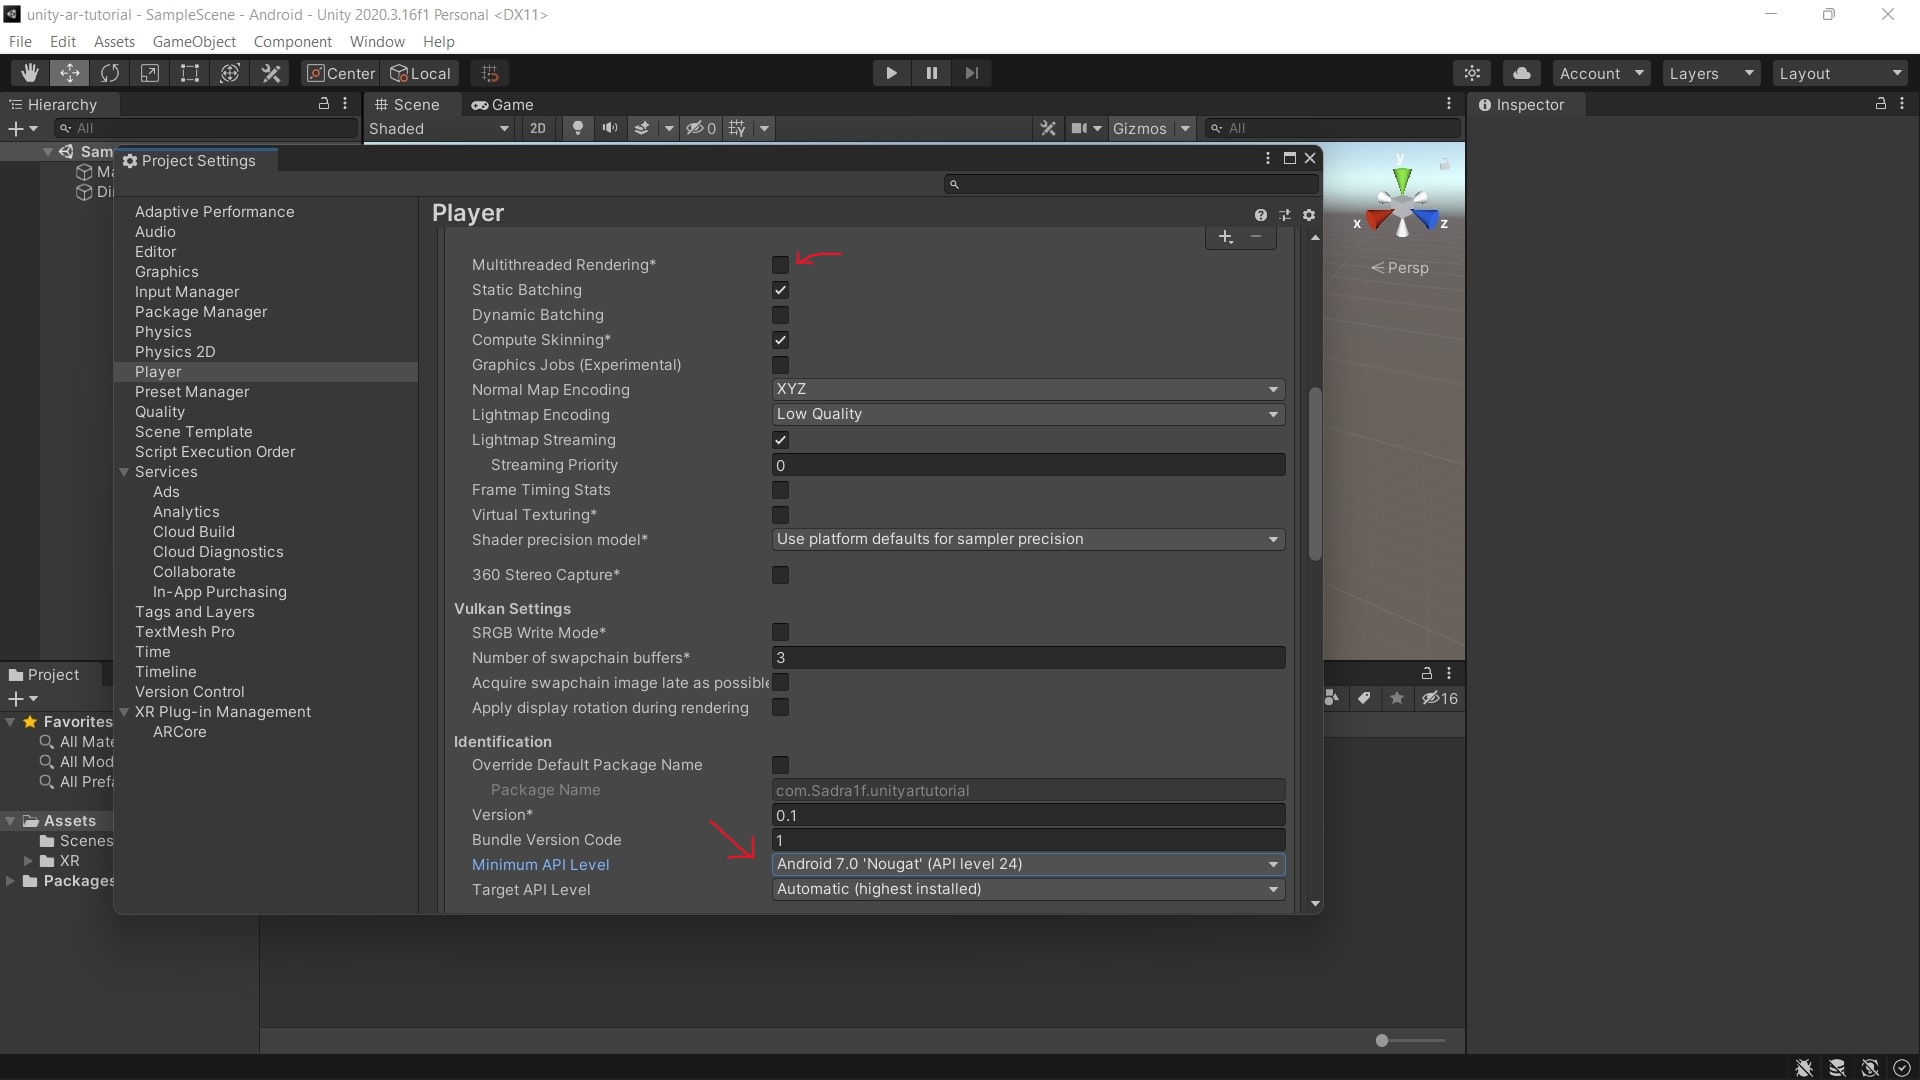Image resolution: width=1920 pixels, height=1080 pixels.
Task: Toggle 2D scene view button
Action: [x=538, y=128]
